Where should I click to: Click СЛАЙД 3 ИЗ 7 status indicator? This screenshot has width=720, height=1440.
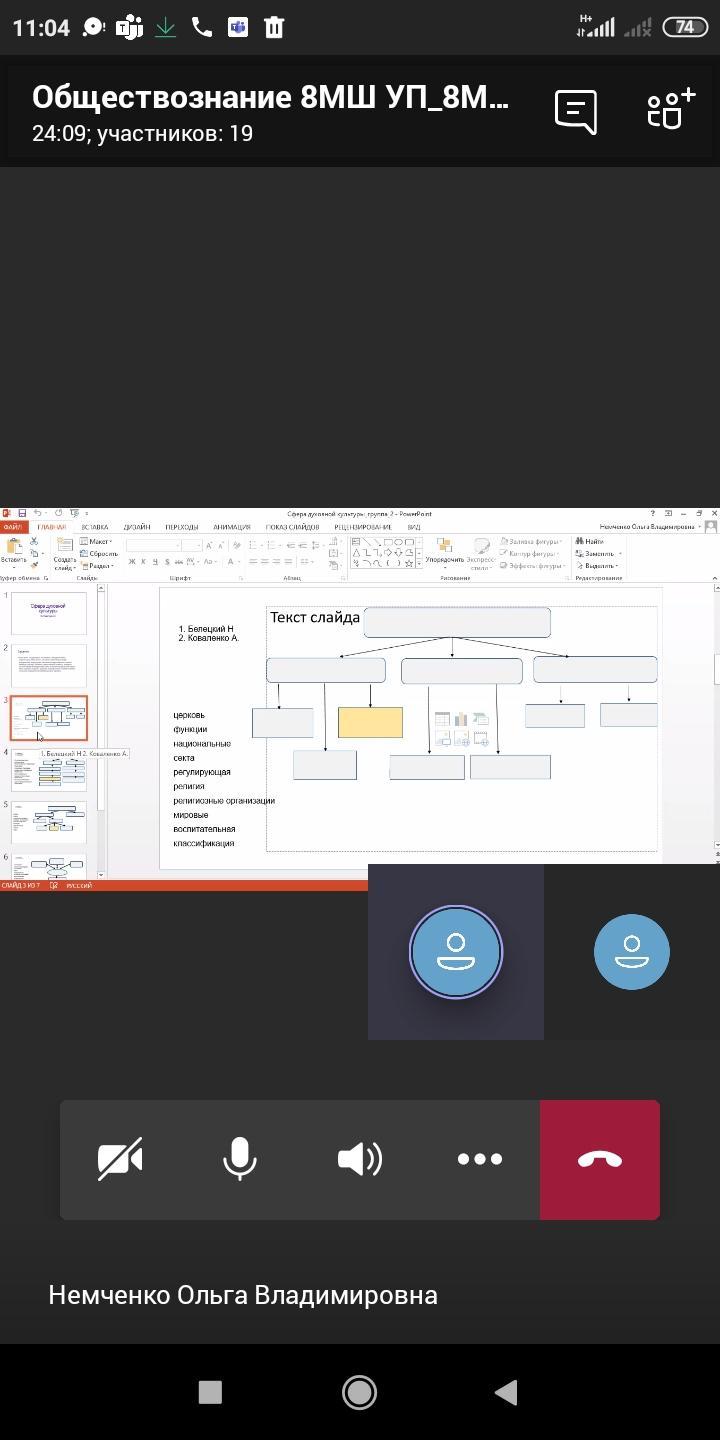pyautogui.click(x=21, y=886)
